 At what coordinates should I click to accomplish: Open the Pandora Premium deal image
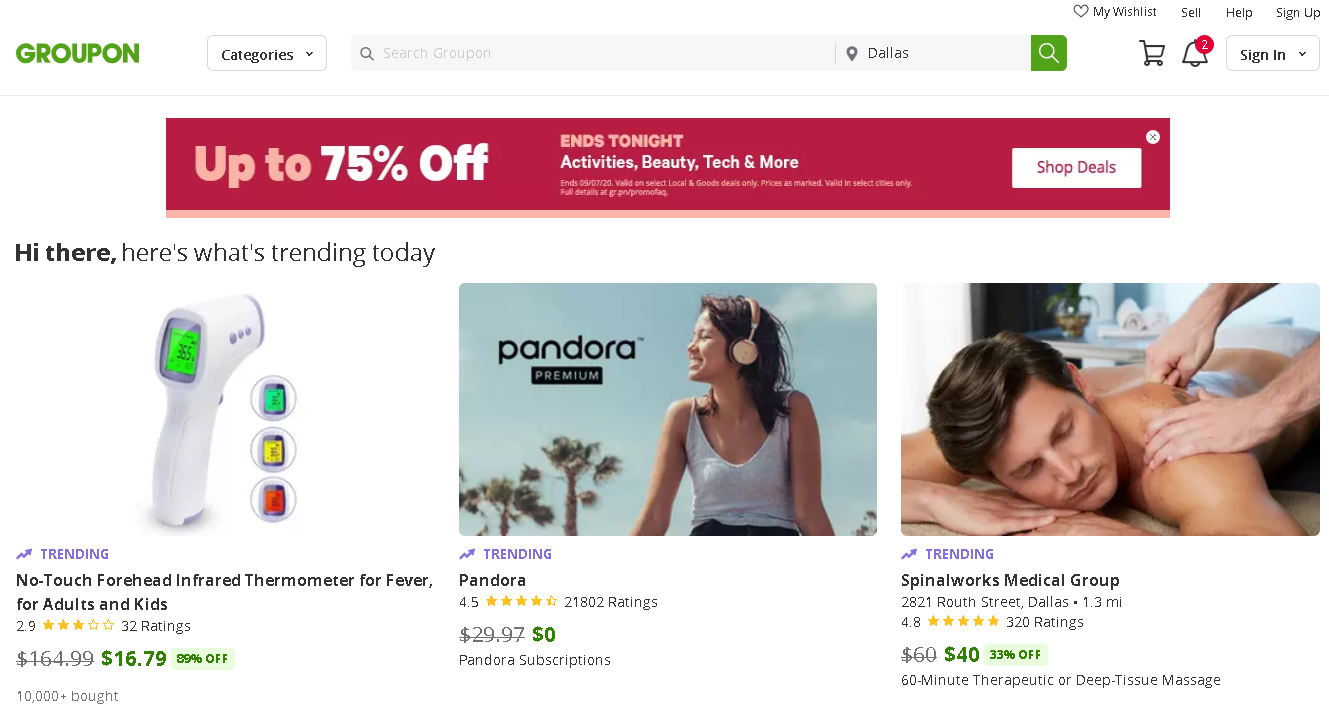(x=667, y=409)
